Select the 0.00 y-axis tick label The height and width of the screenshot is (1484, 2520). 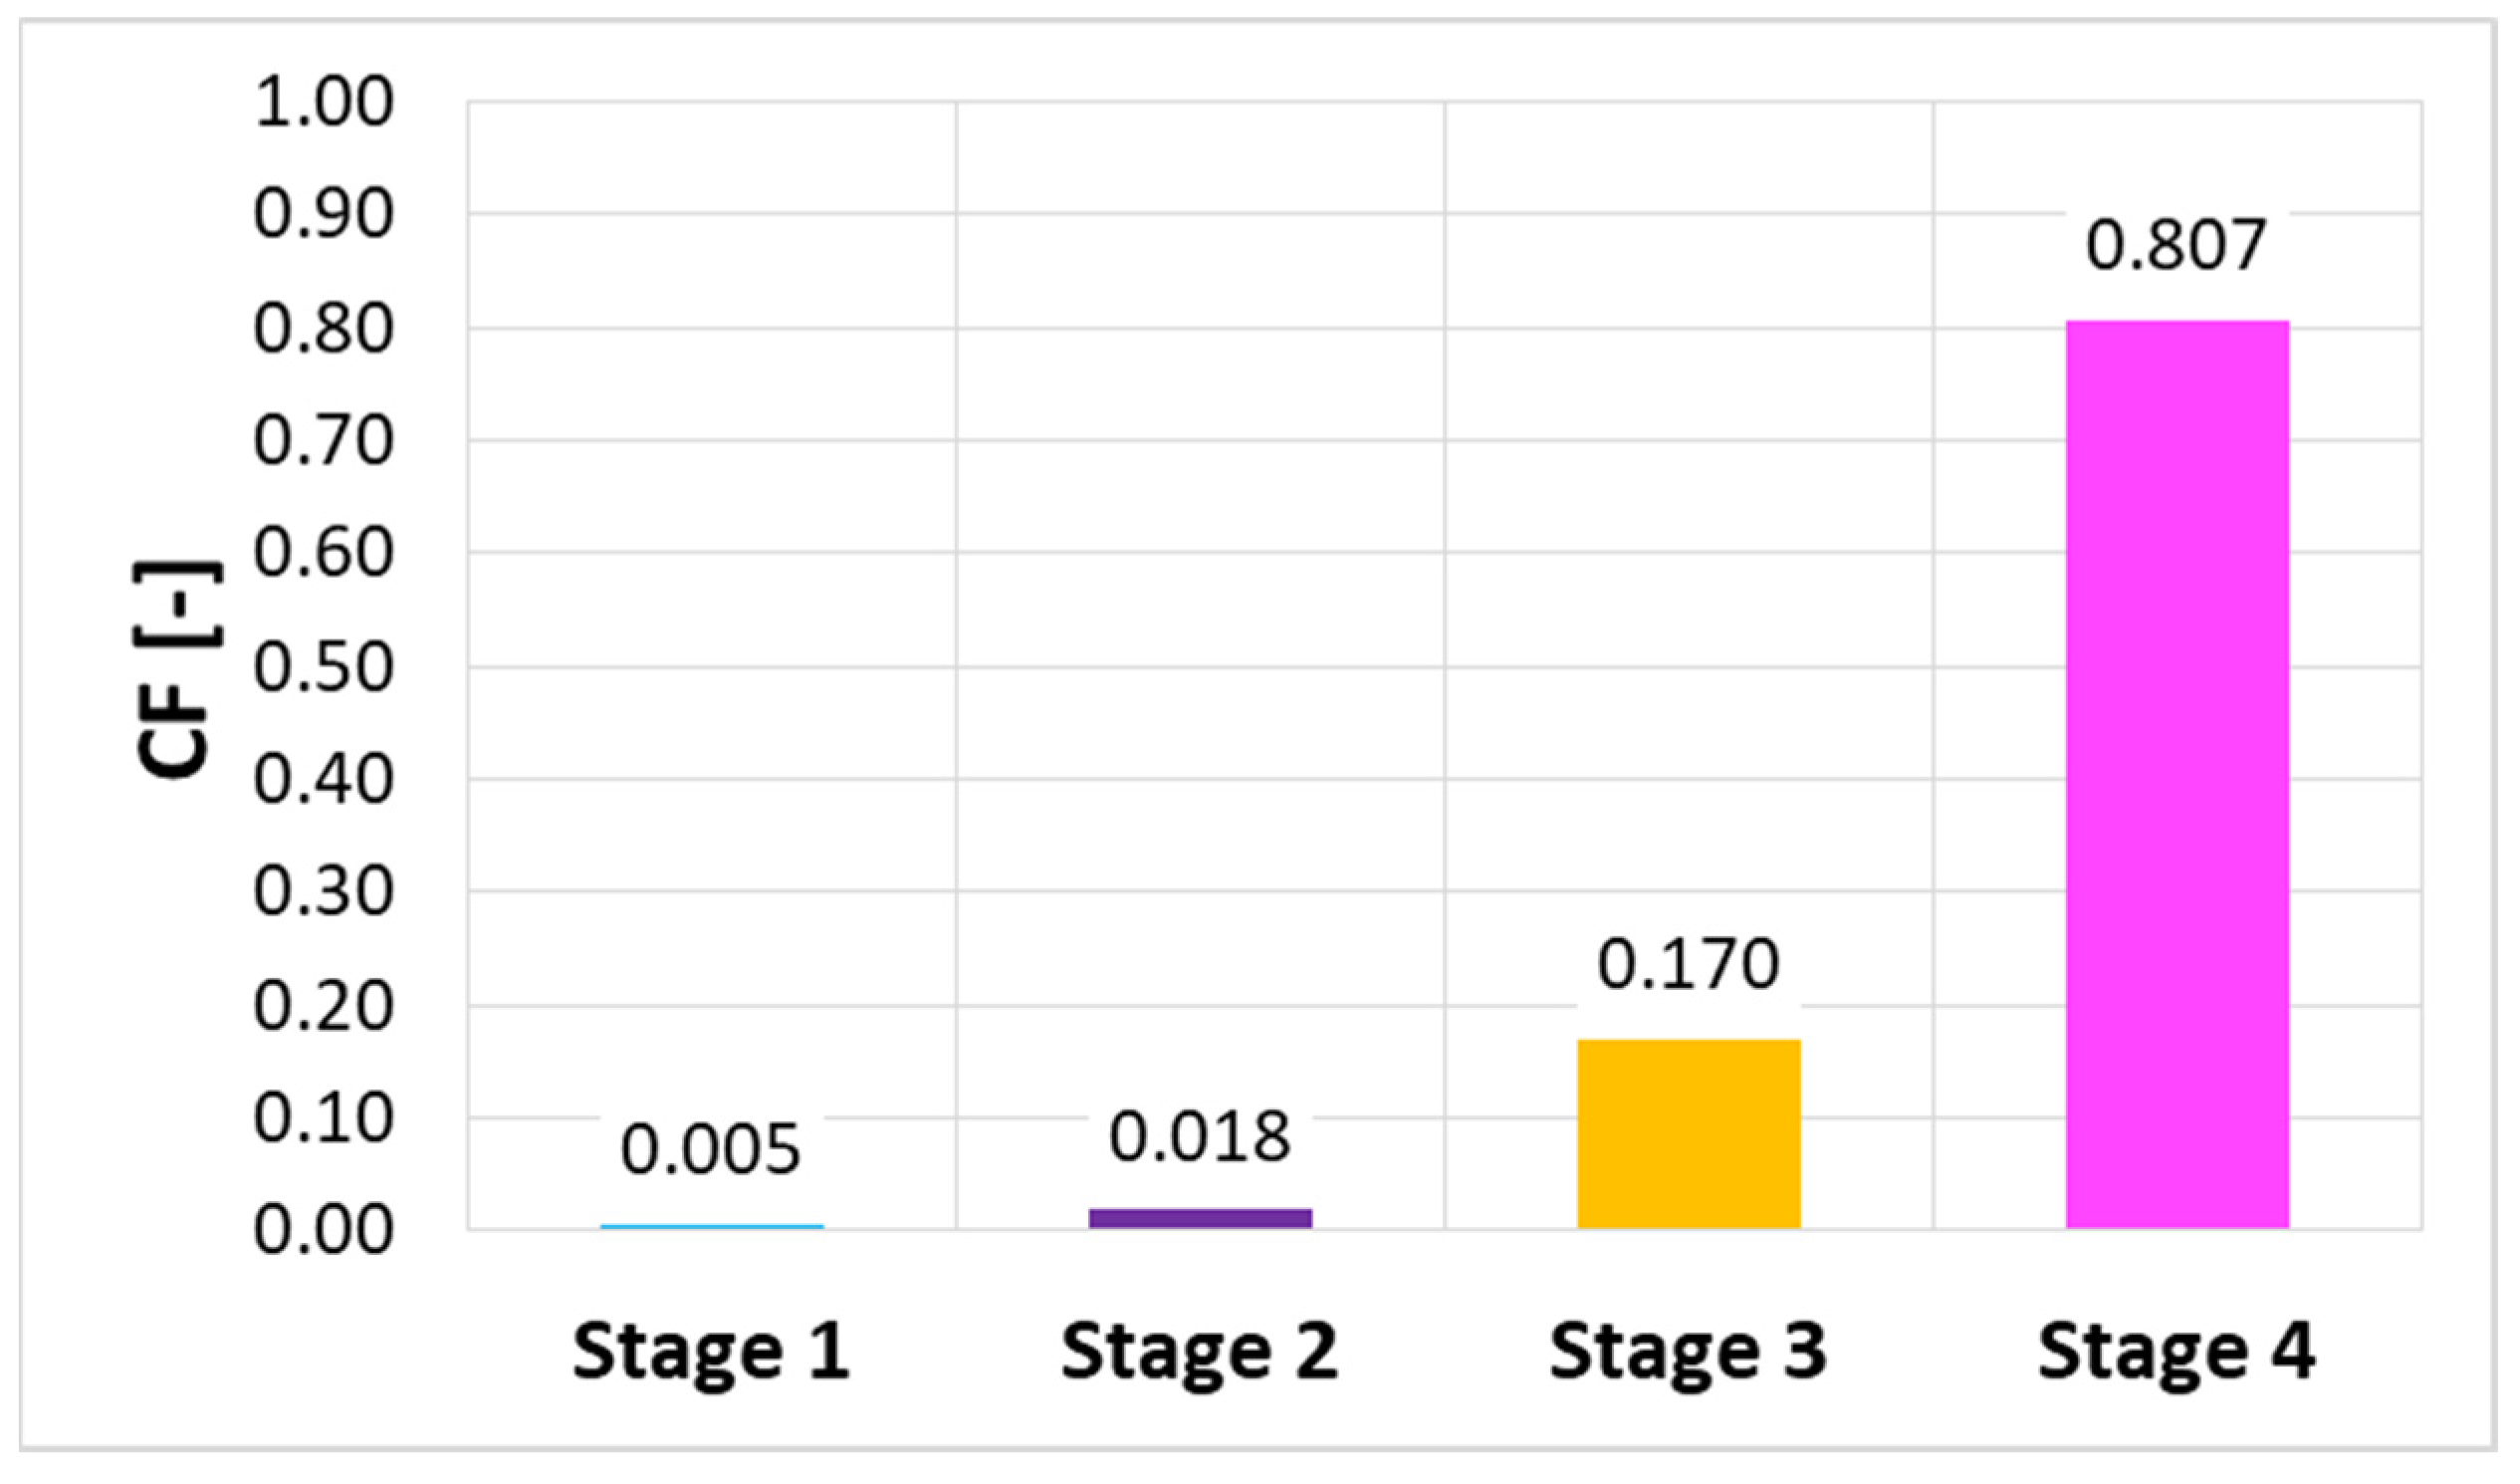pos(324,1231)
